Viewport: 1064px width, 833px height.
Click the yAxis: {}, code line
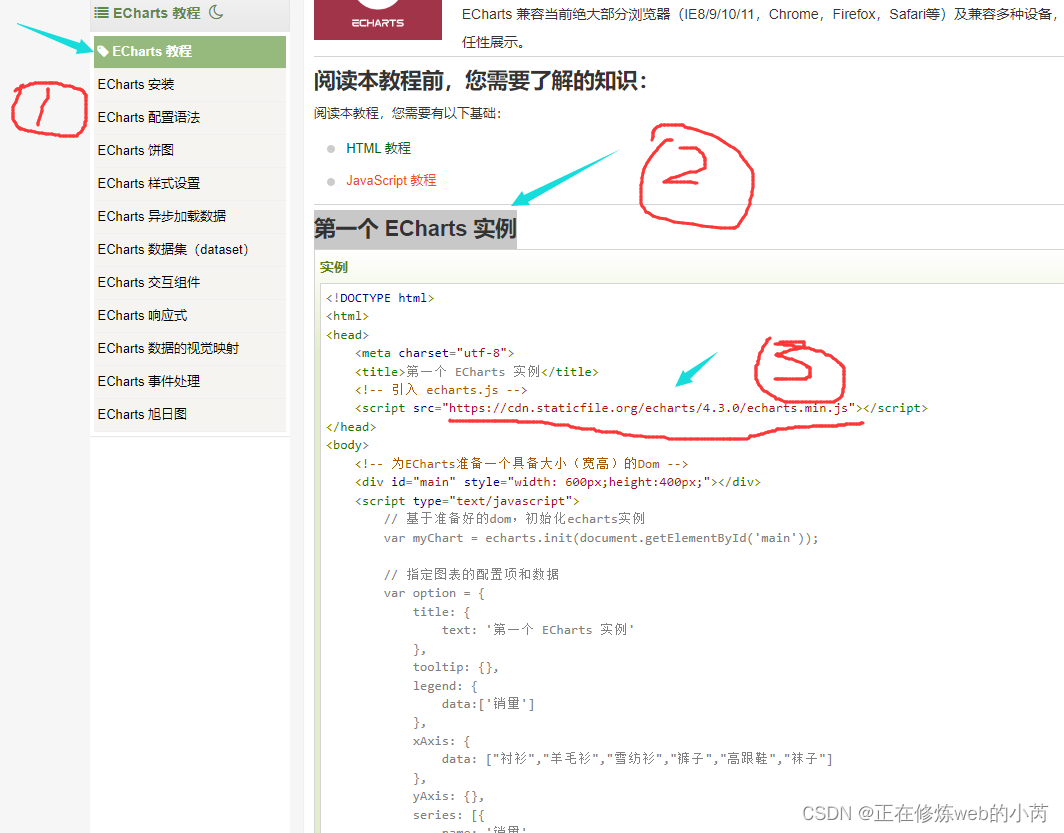(449, 796)
